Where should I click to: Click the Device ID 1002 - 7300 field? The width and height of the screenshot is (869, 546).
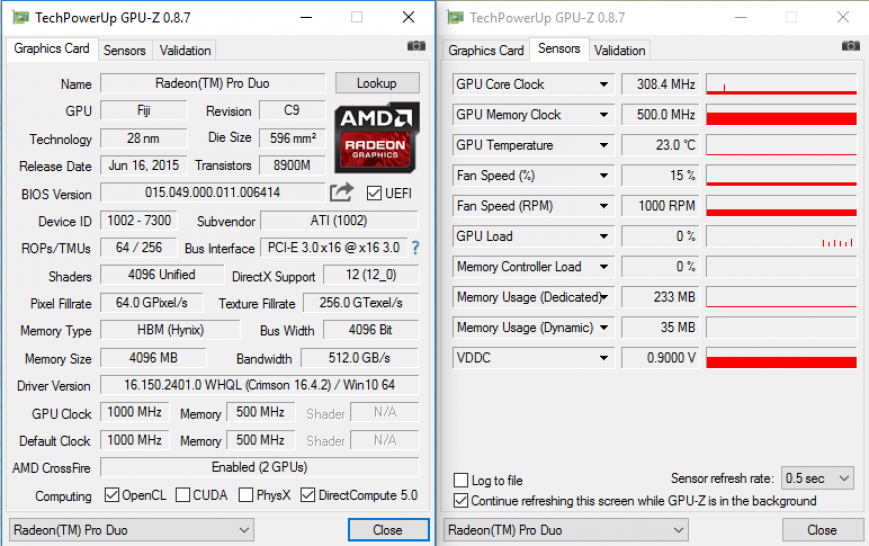point(139,220)
